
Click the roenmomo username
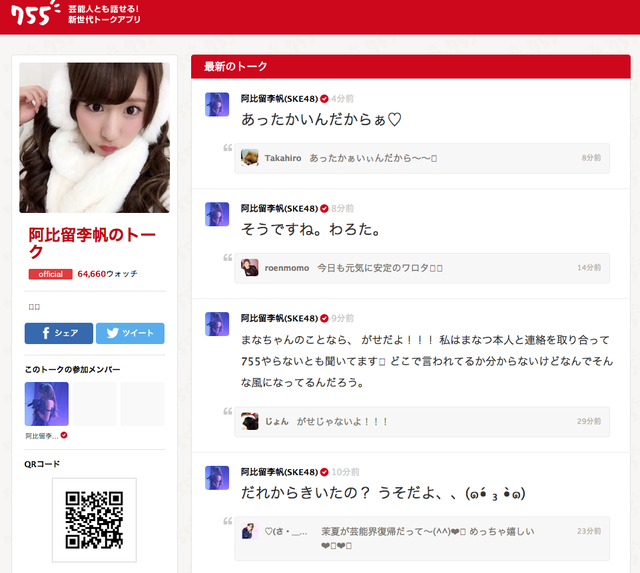(287, 268)
